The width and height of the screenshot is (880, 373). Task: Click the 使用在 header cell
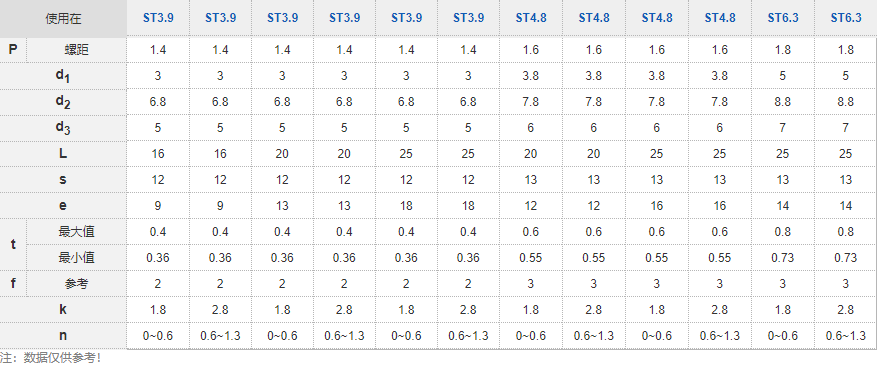[63, 19]
